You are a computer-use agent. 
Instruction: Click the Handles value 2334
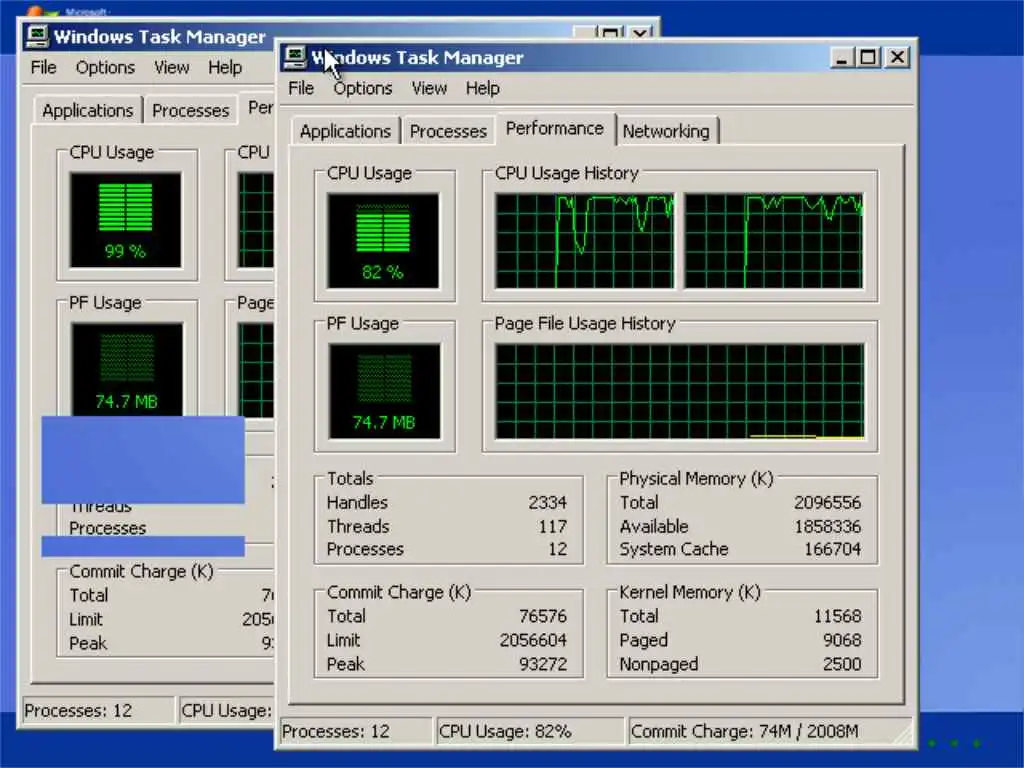[x=547, y=502]
